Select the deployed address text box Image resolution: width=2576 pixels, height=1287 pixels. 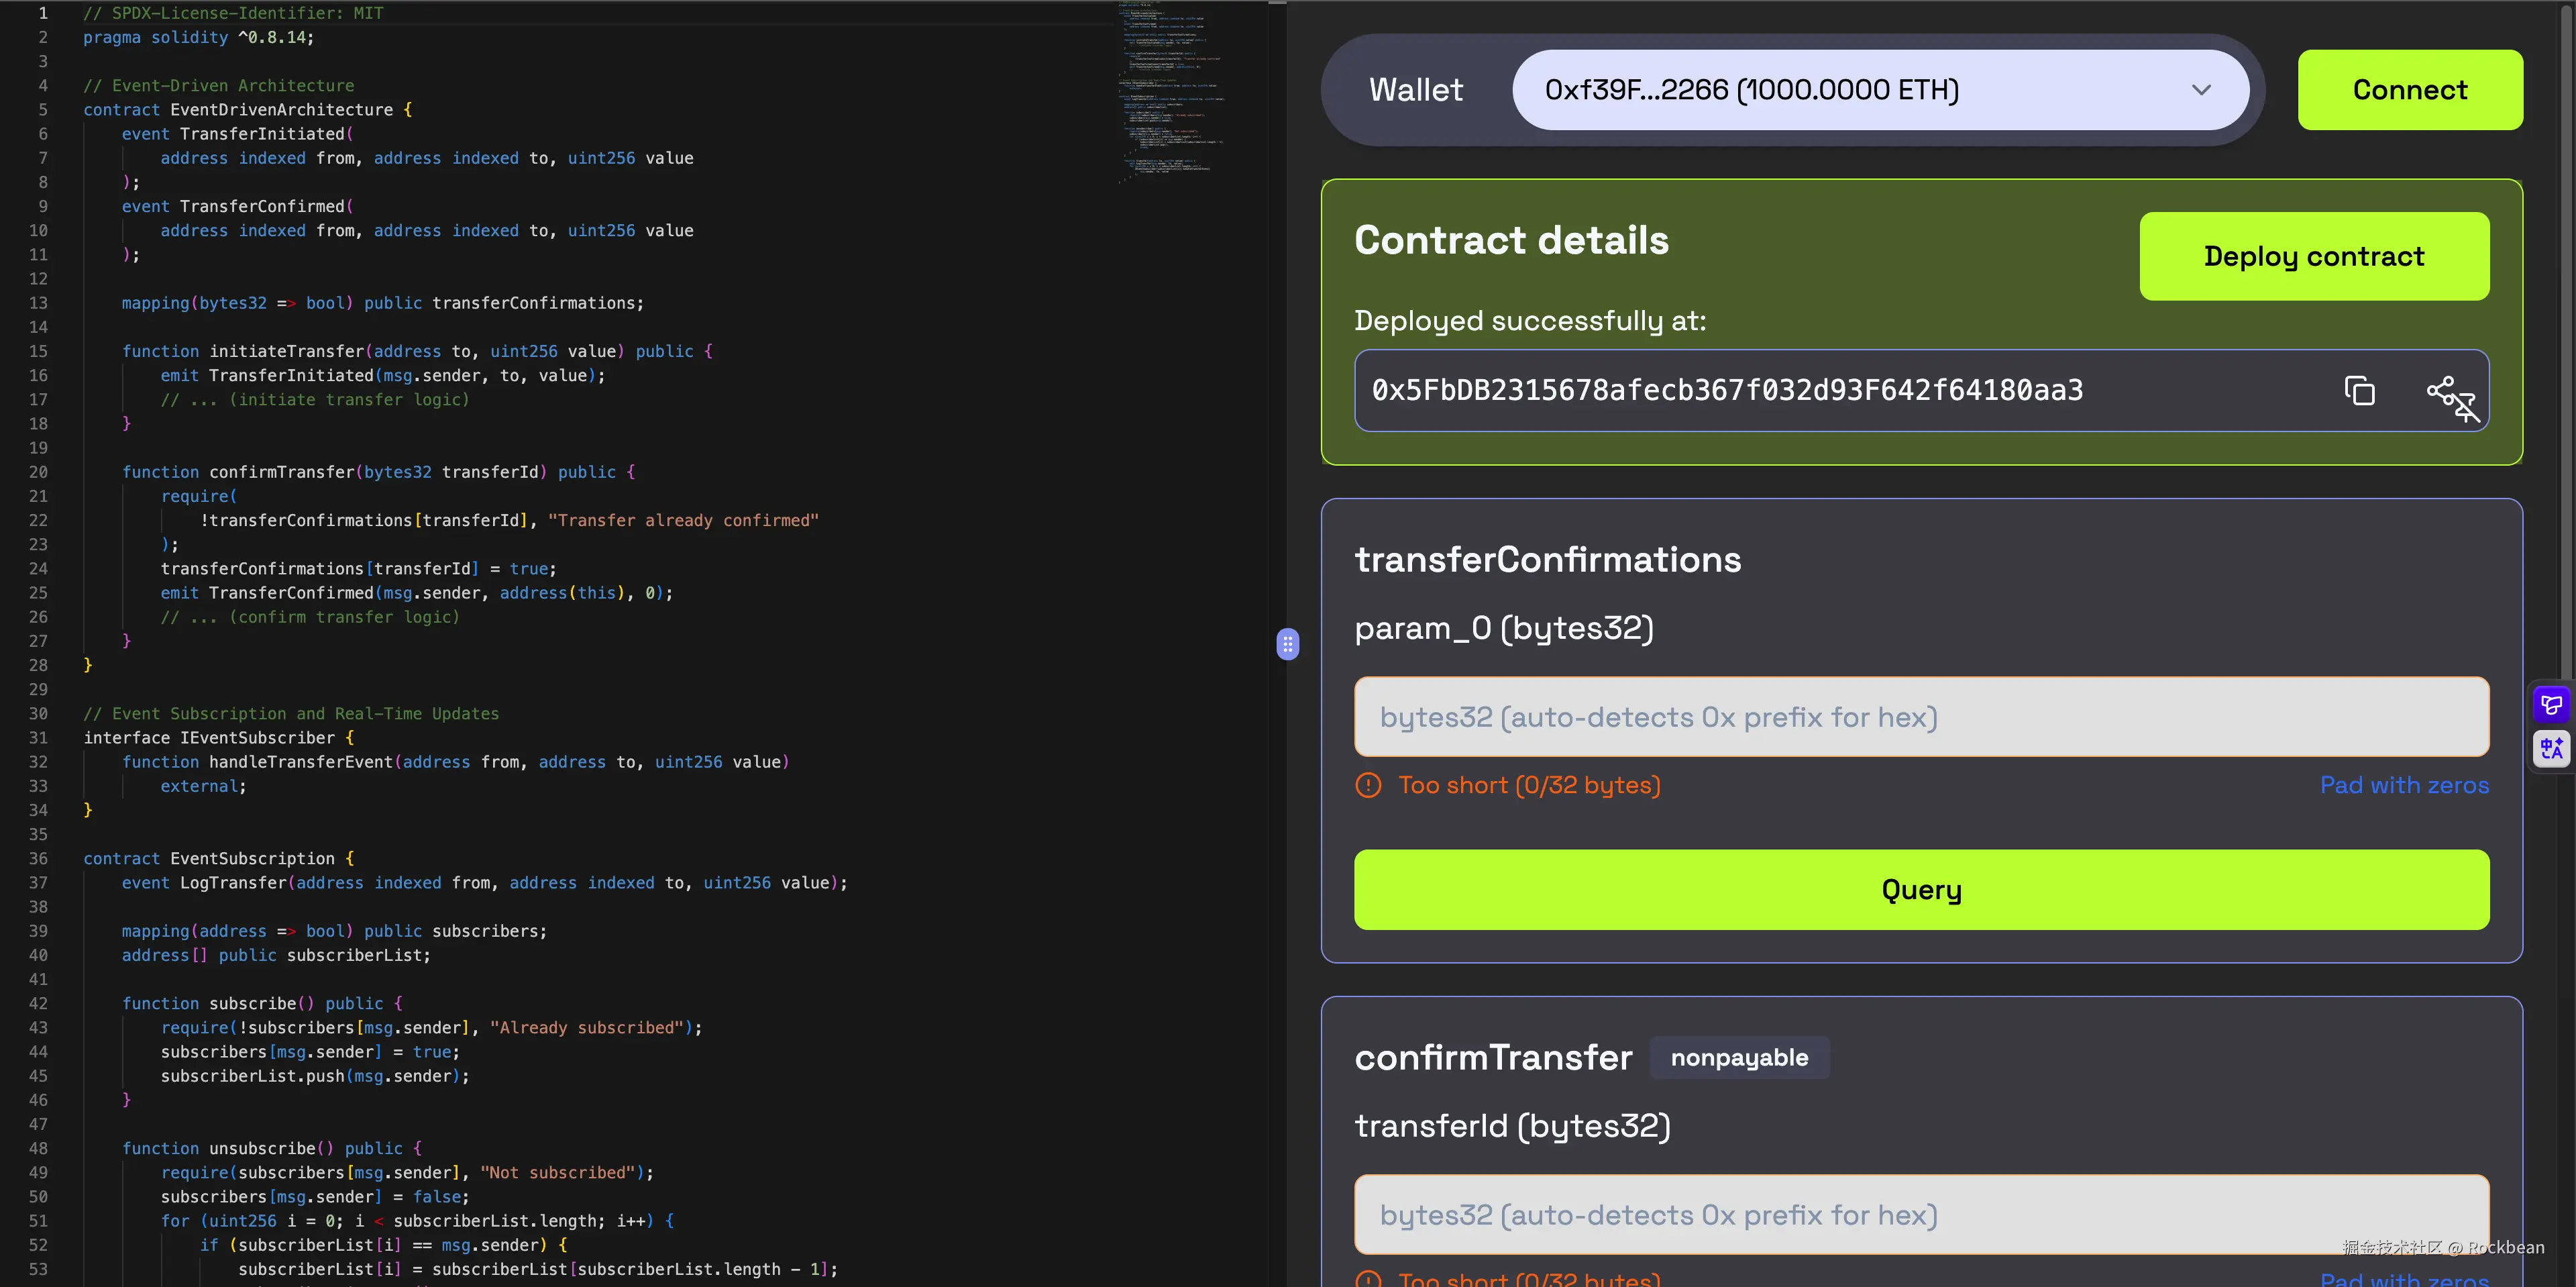1850,390
